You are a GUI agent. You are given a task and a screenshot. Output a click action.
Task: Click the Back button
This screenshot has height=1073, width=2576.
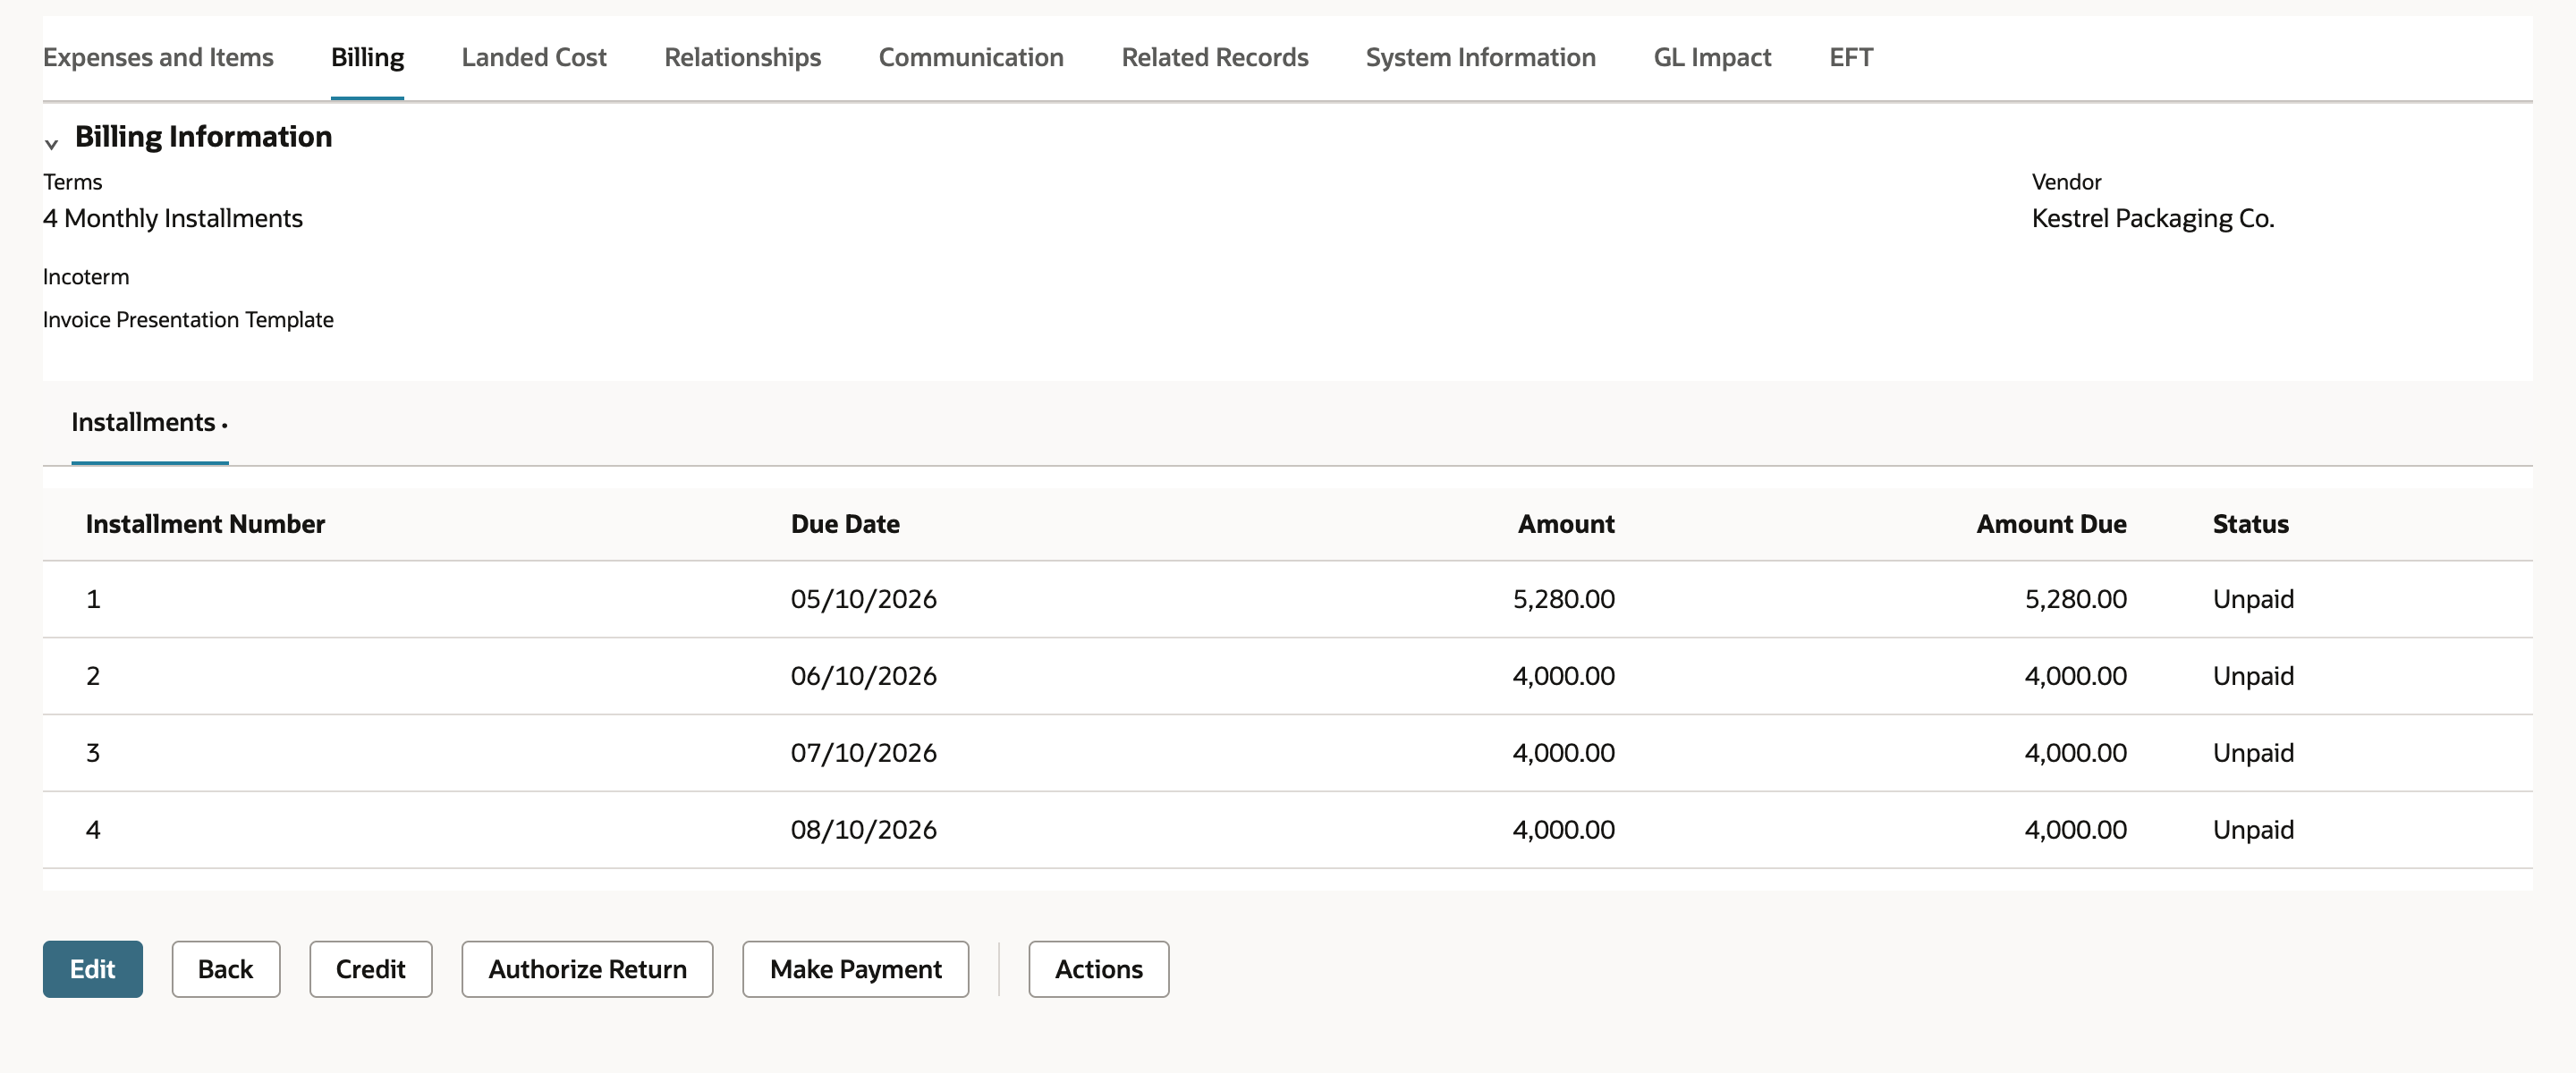226,968
